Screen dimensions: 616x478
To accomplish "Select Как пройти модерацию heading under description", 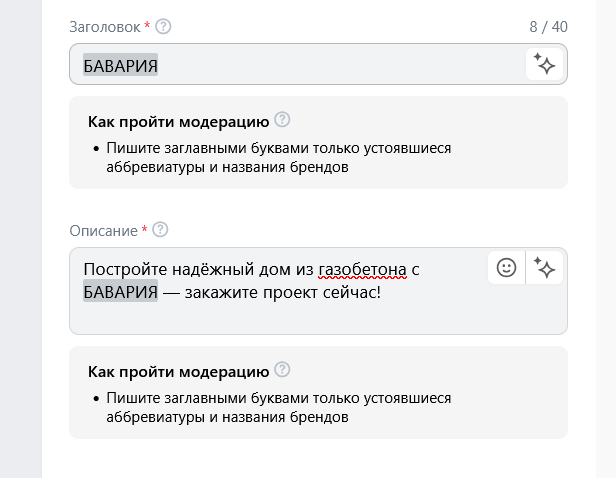I will coord(178,372).
